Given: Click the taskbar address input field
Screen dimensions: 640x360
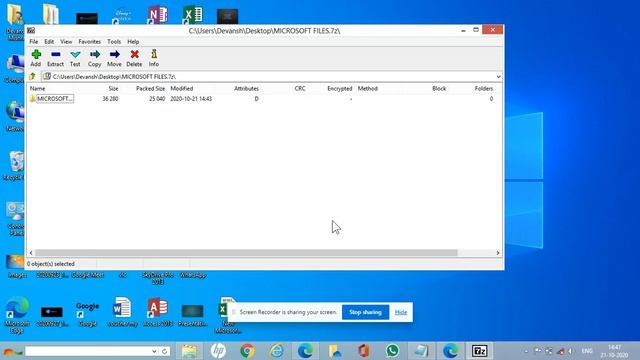Looking at the screenshot, I should pos(87,351).
